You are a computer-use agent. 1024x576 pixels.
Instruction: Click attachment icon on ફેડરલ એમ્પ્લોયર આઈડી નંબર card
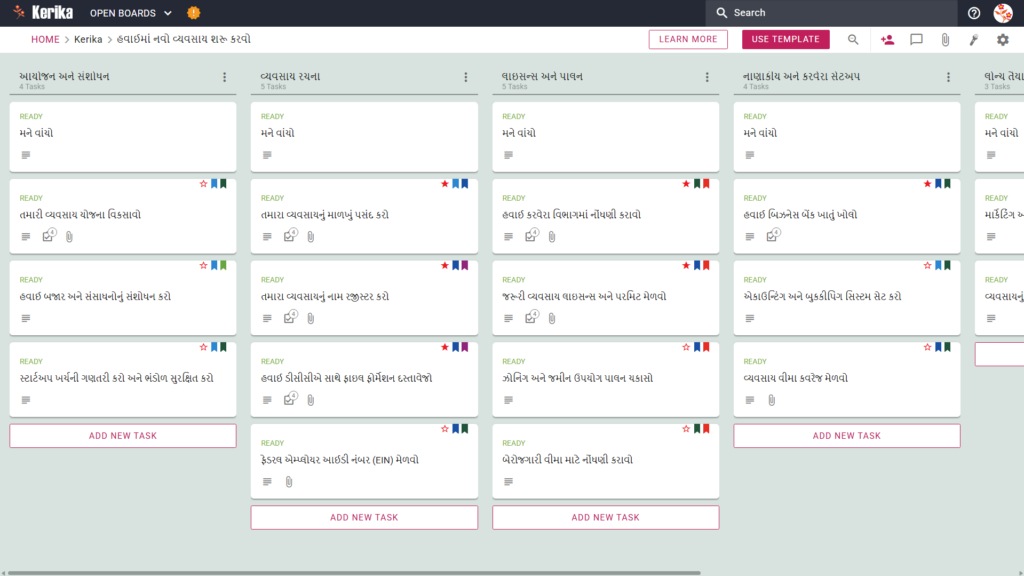[x=289, y=481]
